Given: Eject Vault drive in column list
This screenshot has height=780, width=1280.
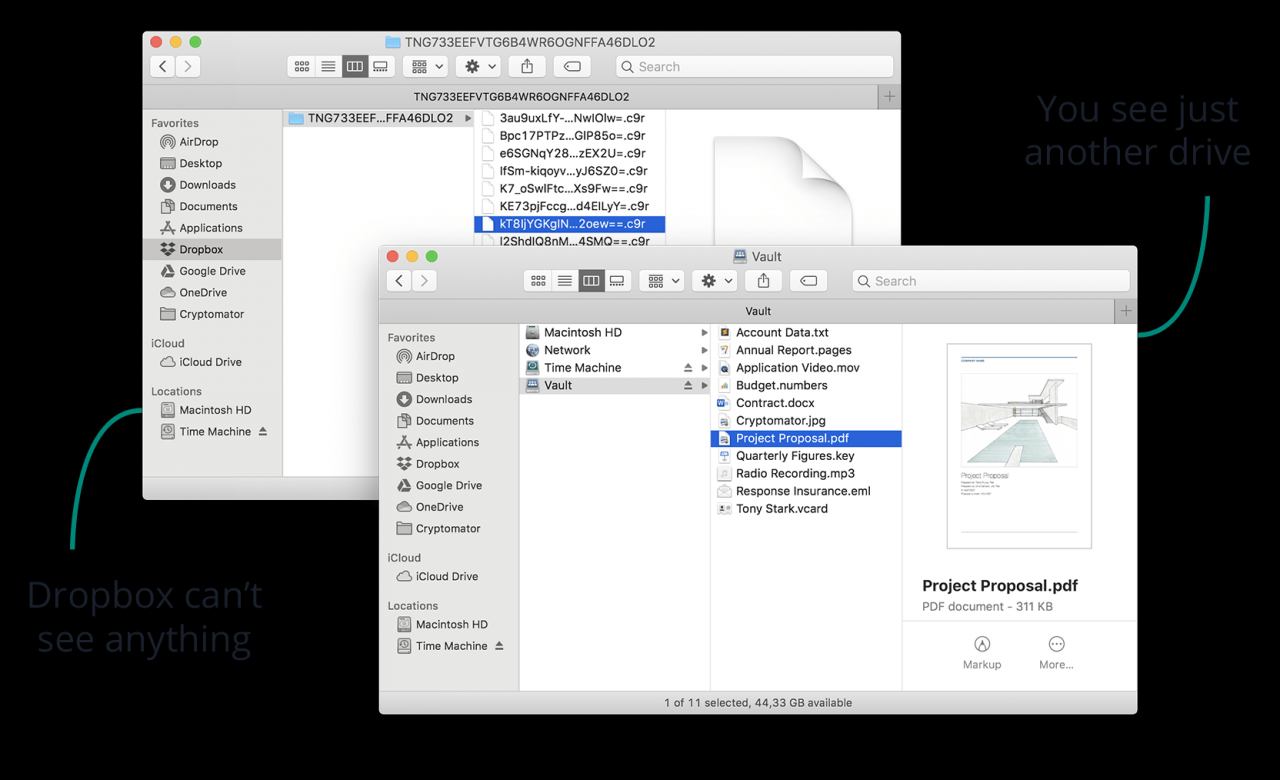Looking at the screenshot, I should click(x=688, y=386).
